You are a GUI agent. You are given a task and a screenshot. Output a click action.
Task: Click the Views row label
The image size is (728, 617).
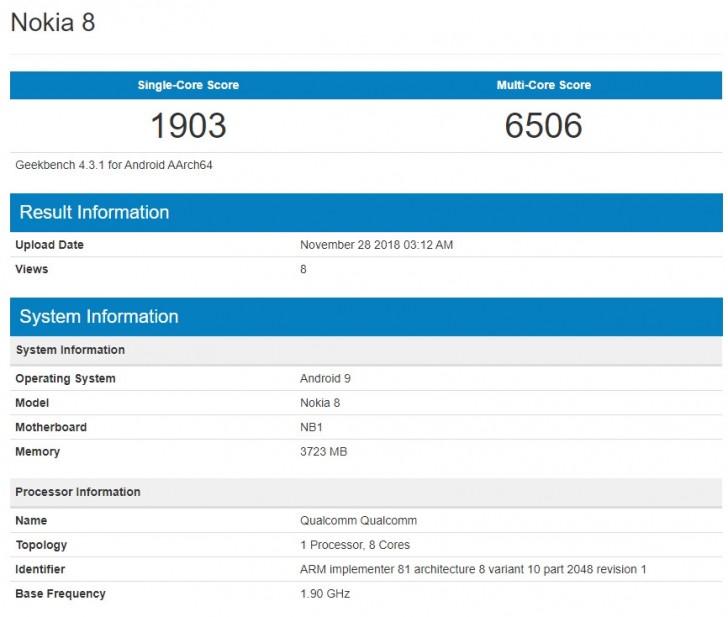pyautogui.click(x=31, y=269)
